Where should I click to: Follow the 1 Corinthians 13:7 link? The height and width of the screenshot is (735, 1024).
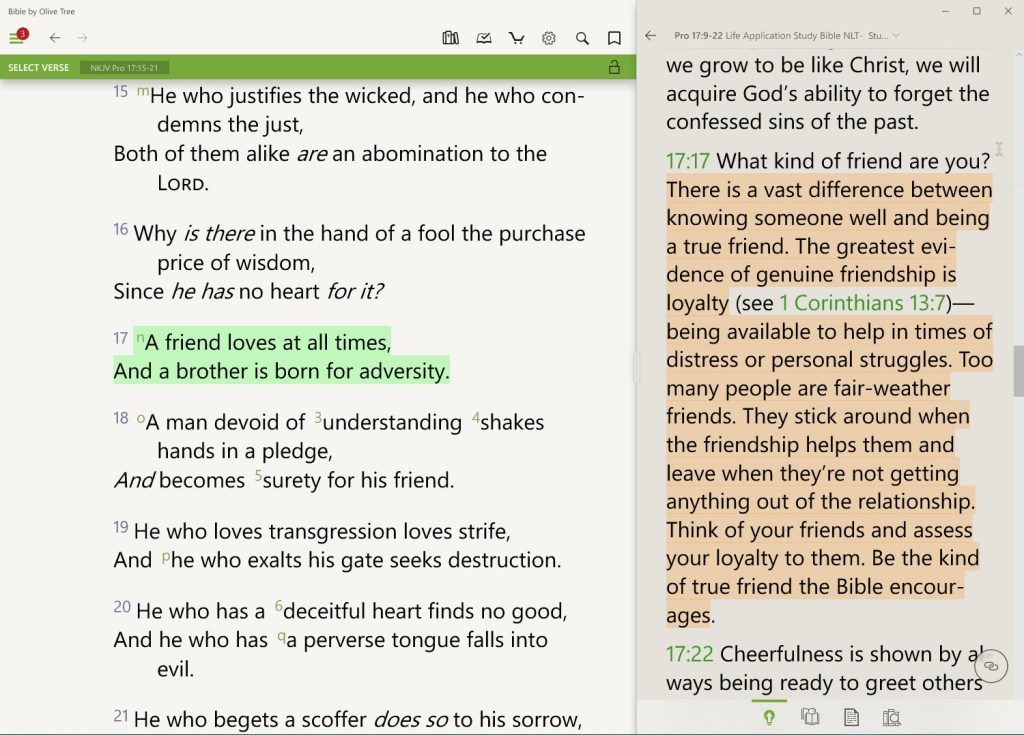pyautogui.click(x=862, y=302)
